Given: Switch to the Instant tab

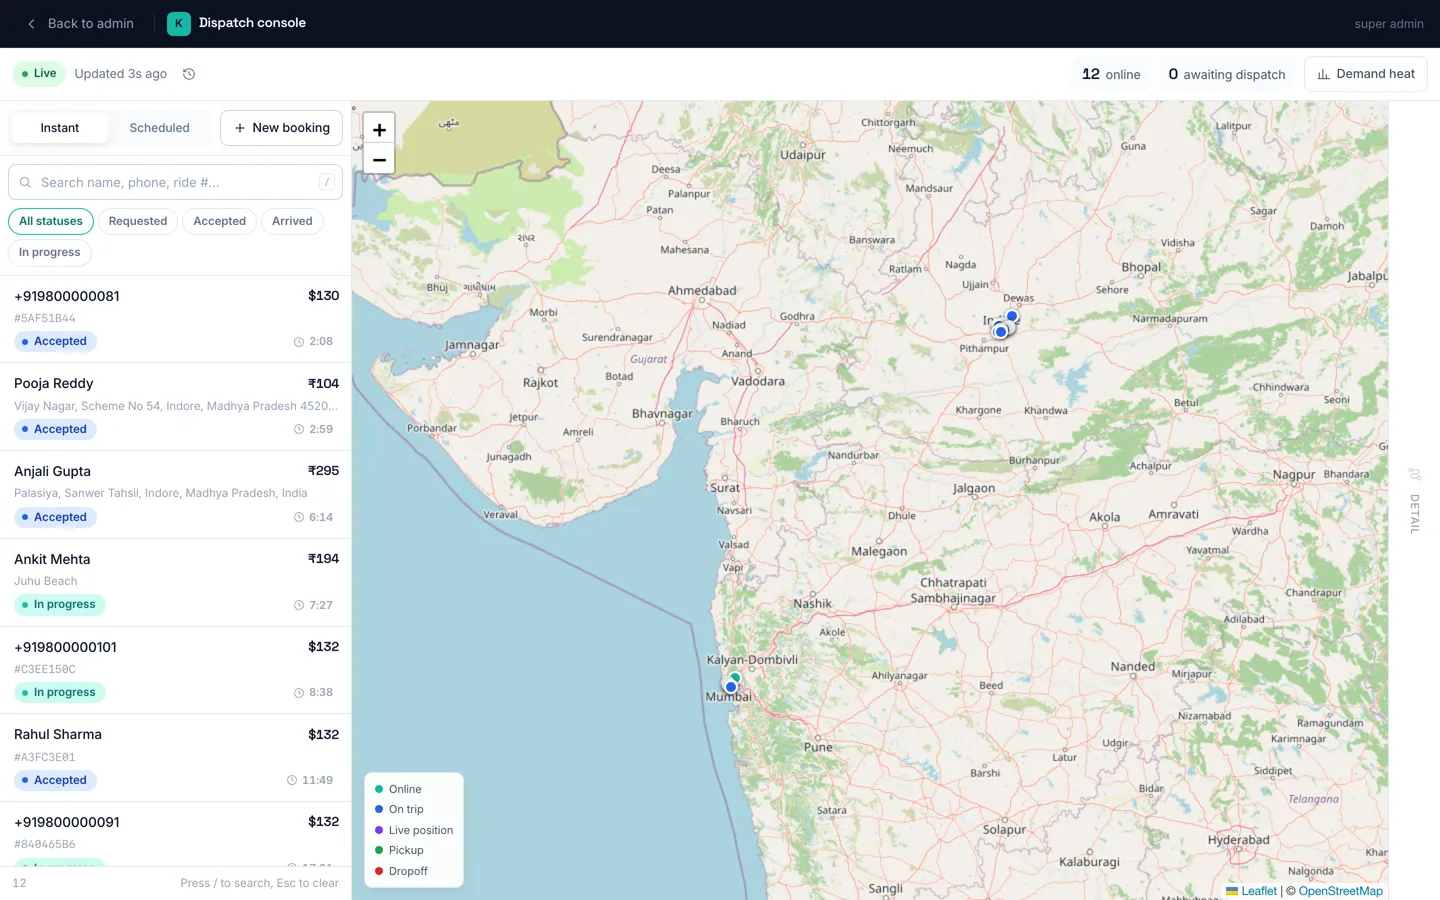Looking at the screenshot, I should [x=60, y=128].
